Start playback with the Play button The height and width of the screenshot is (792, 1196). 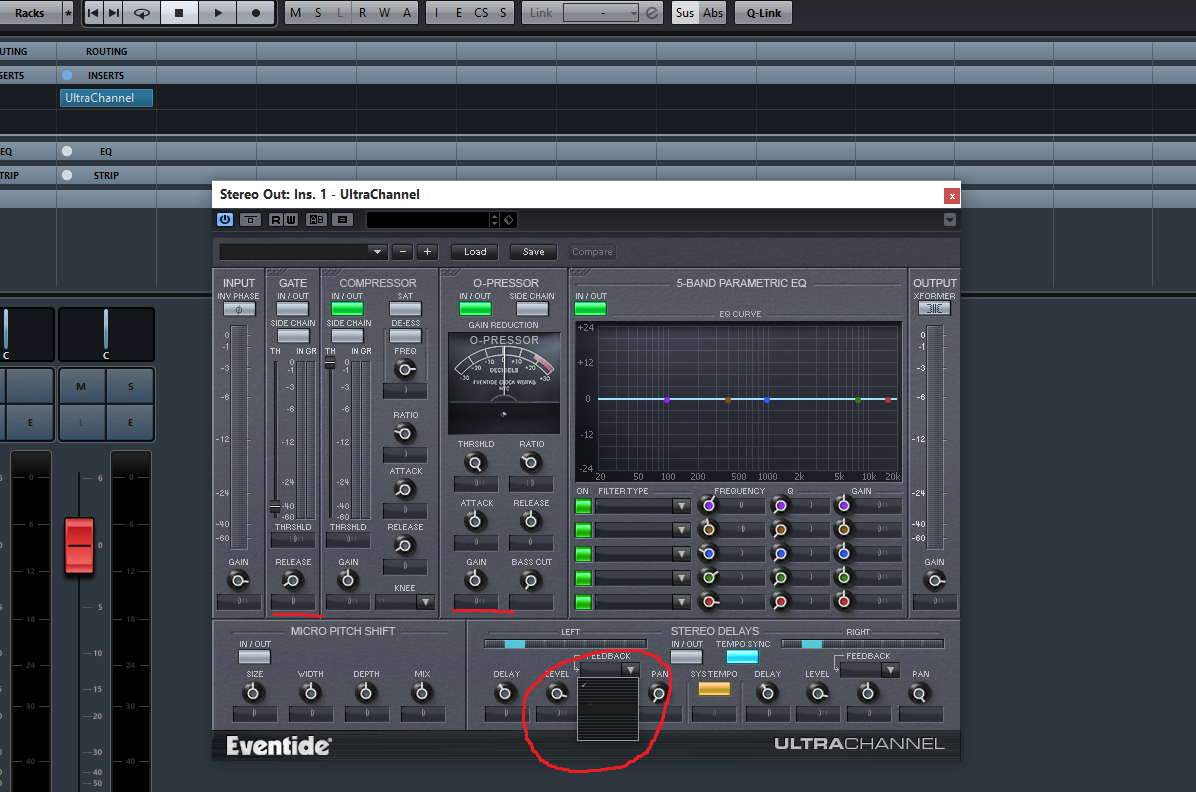coord(217,13)
